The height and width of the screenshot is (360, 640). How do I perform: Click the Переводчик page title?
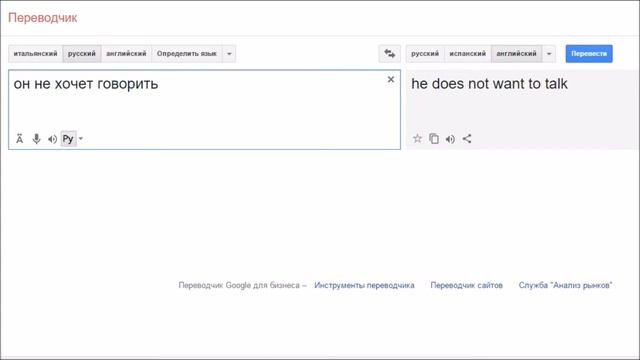42,18
